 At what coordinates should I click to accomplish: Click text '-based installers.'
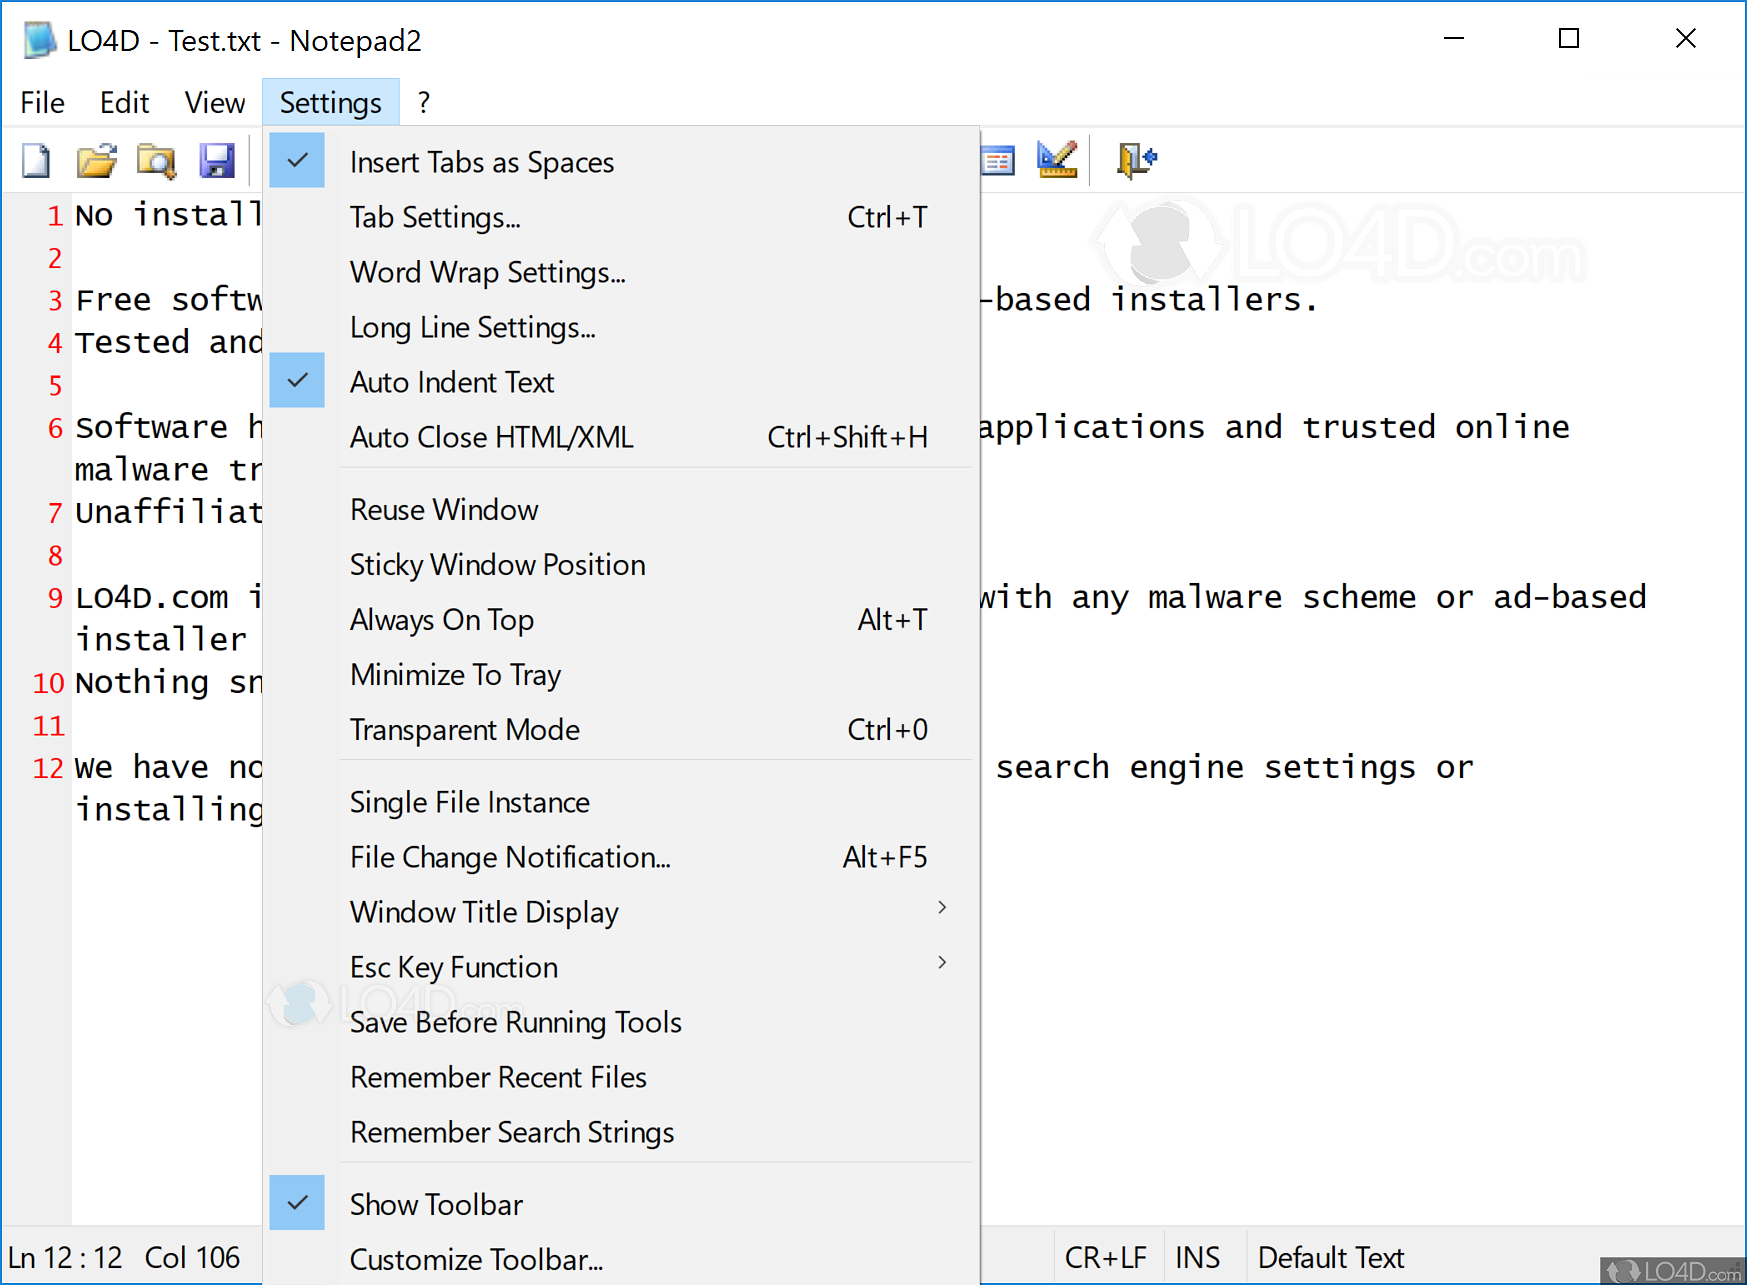click(x=1149, y=299)
